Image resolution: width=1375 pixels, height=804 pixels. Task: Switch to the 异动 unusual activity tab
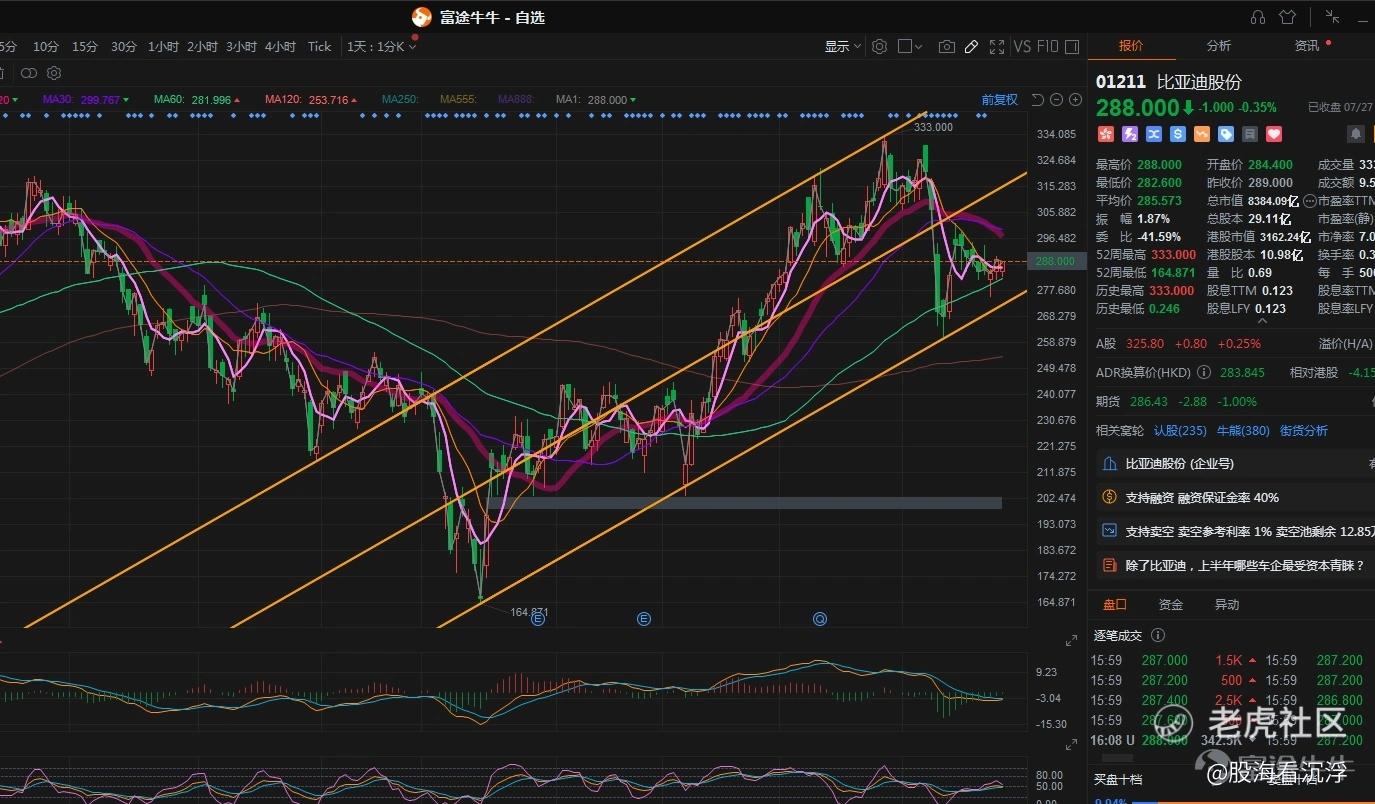point(1226,605)
